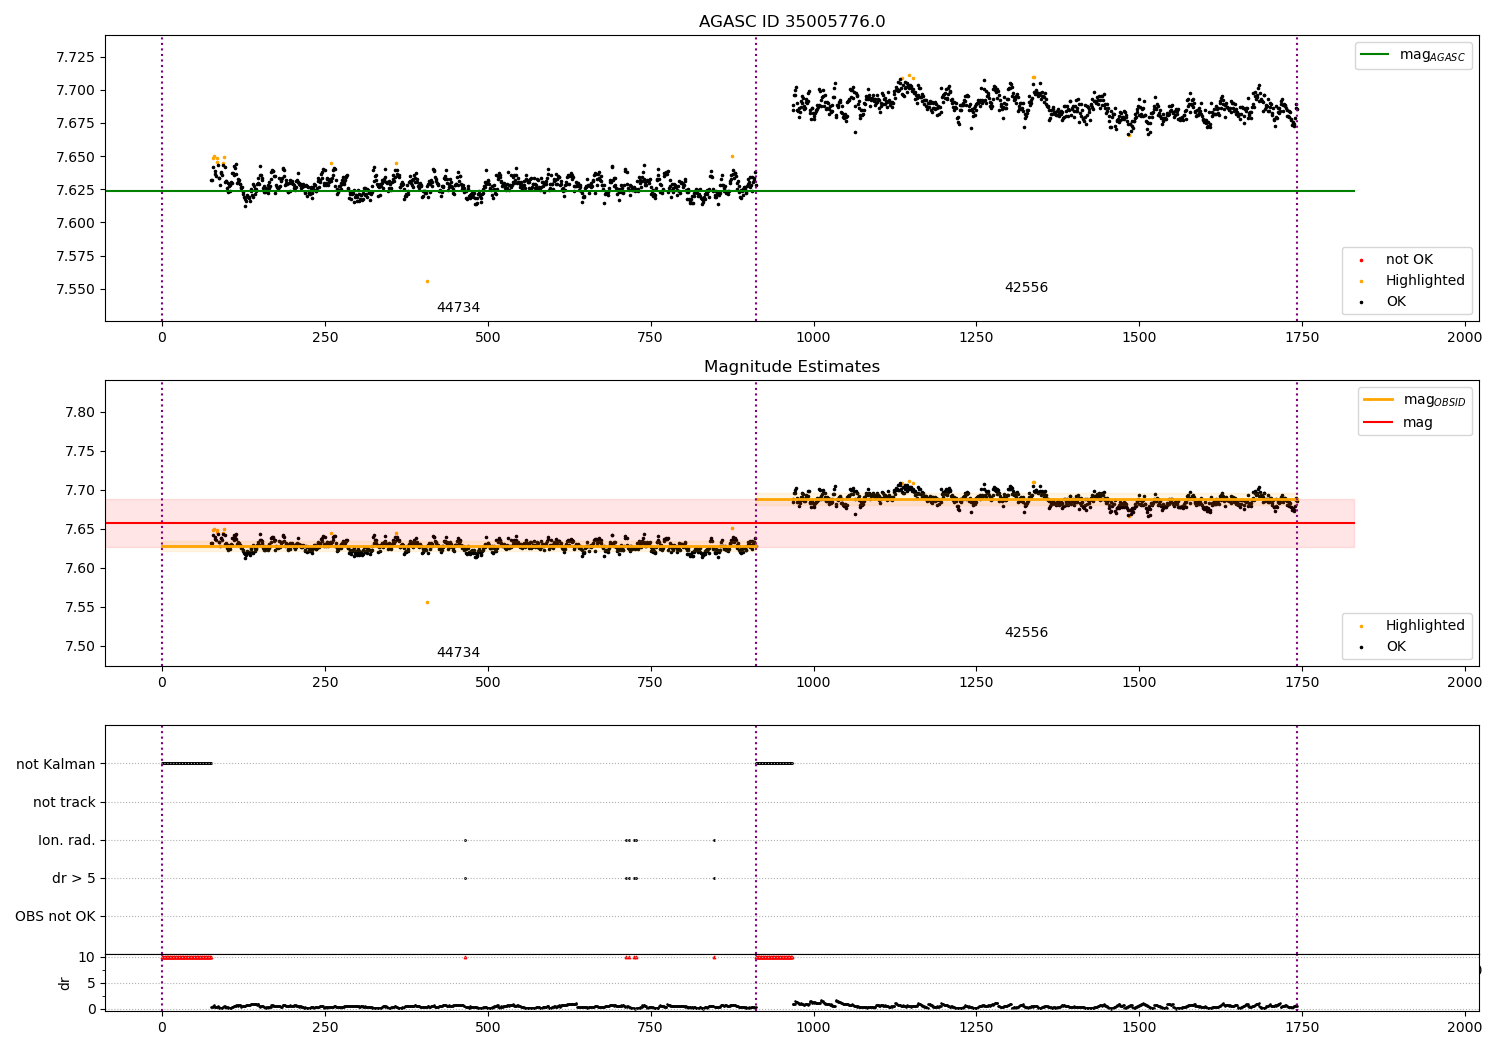Click the 1750 x-tick label under Magnitude Estimates plot
The height and width of the screenshot is (1050, 1500).
[1302, 683]
